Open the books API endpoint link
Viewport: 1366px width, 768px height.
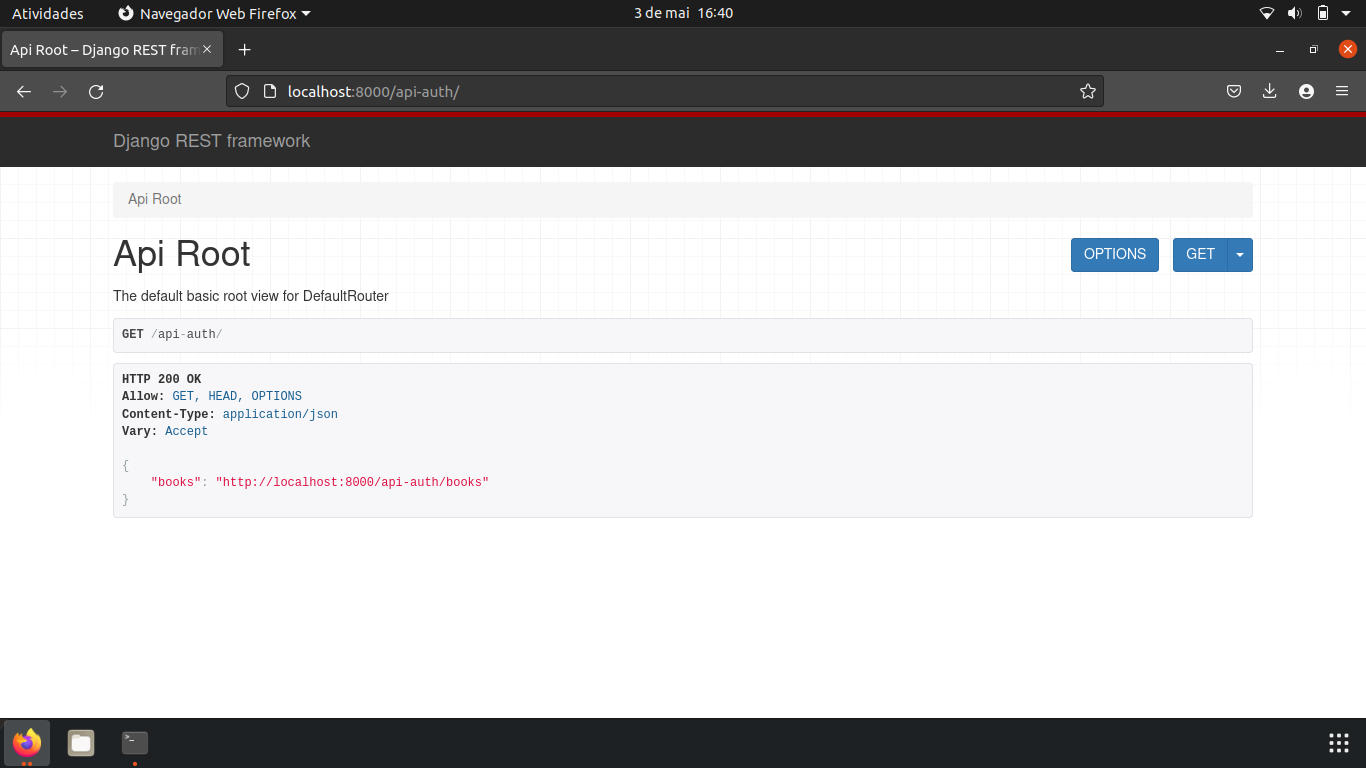(x=352, y=482)
